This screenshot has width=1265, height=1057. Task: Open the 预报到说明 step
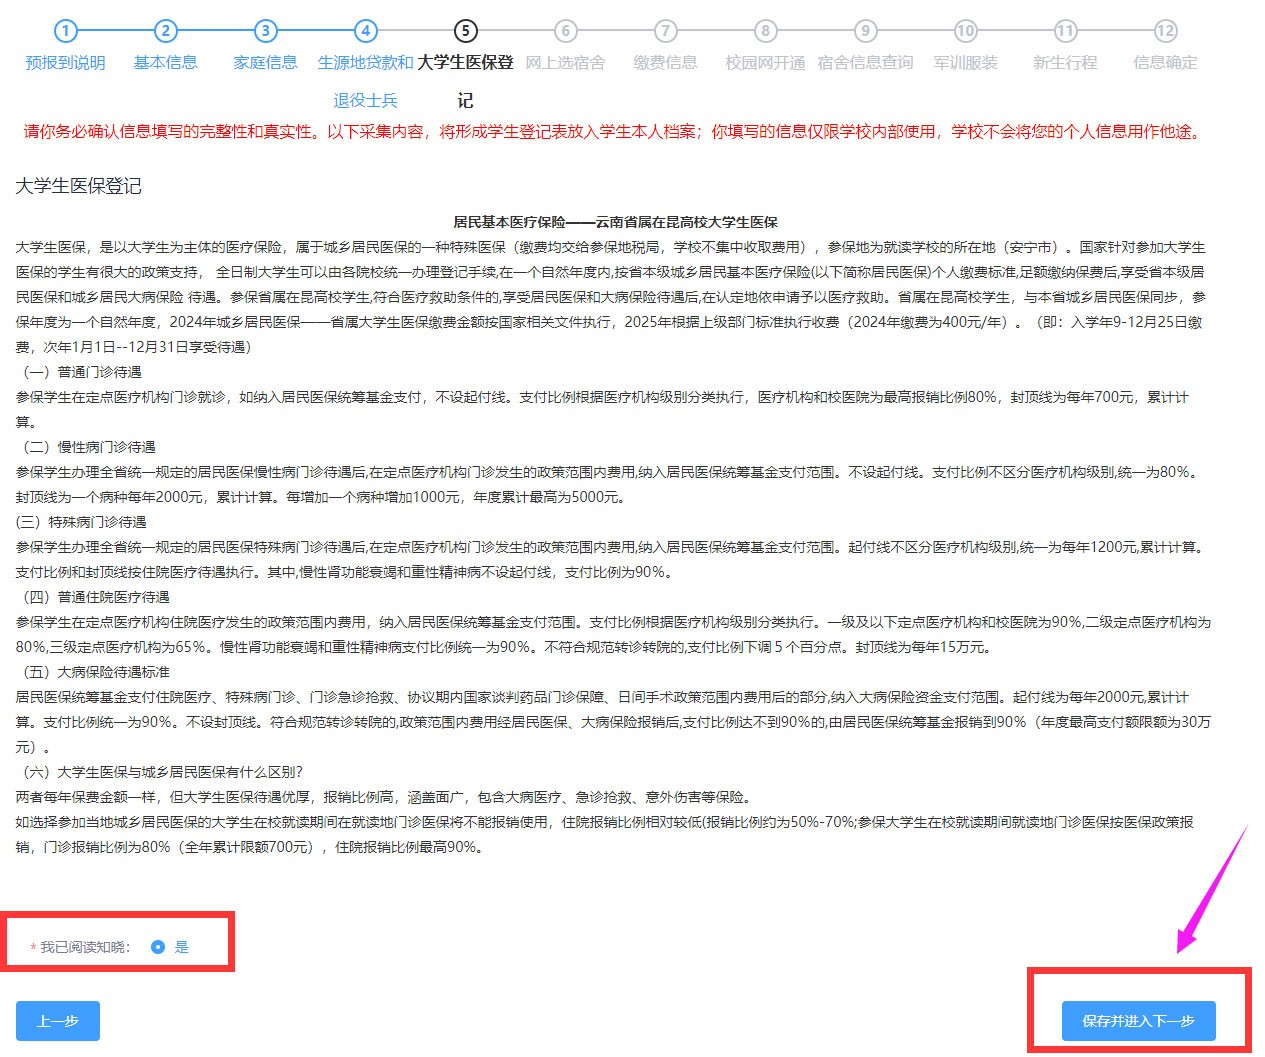pos(65,62)
